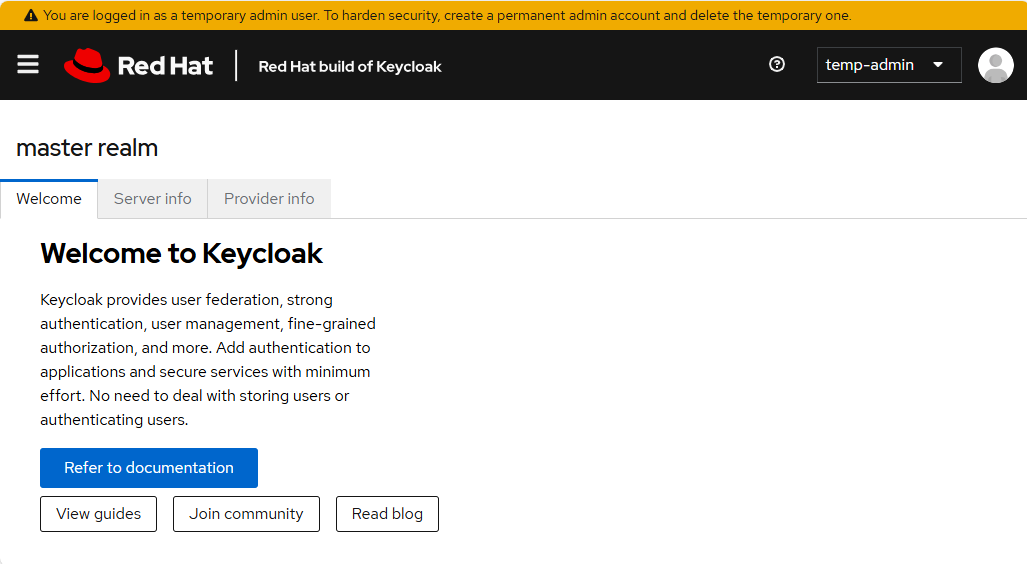Open the Server info tab
This screenshot has height=564, width=1027.
click(152, 199)
